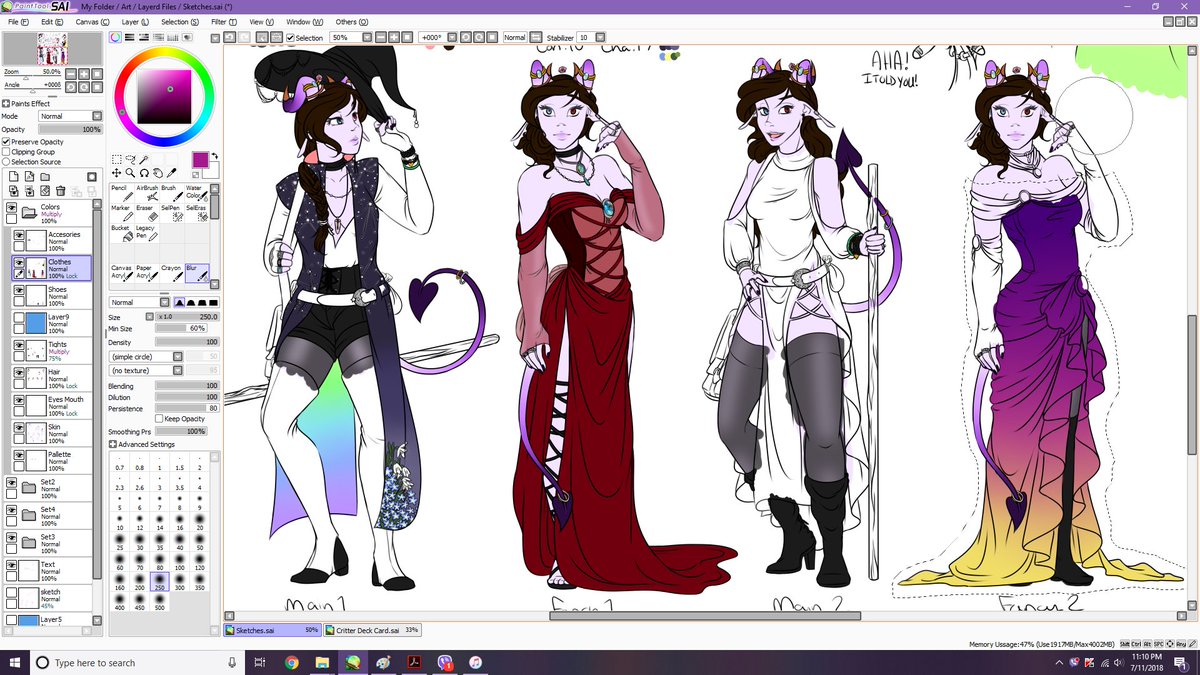Toggle Preserve Opacity checkbox
Screen dimensions: 1200x675
[x=6, y=142]
